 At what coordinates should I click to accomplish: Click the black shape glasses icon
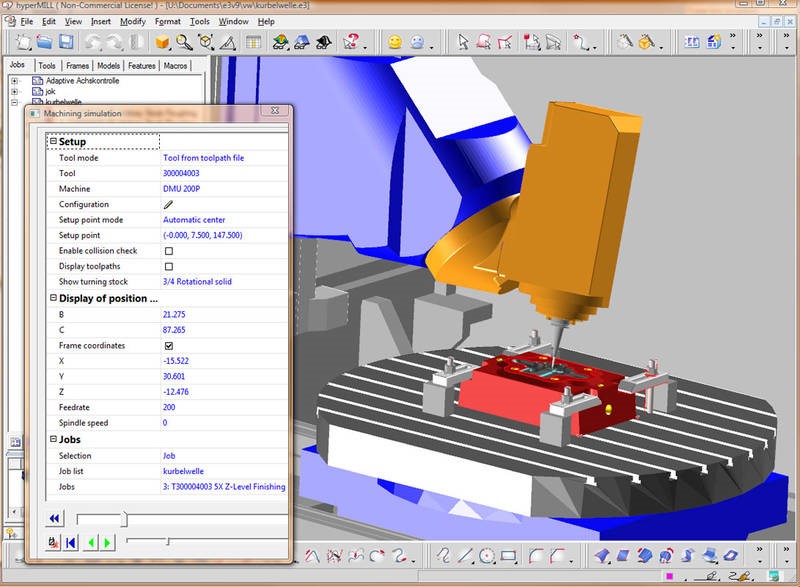pos(323,42)
